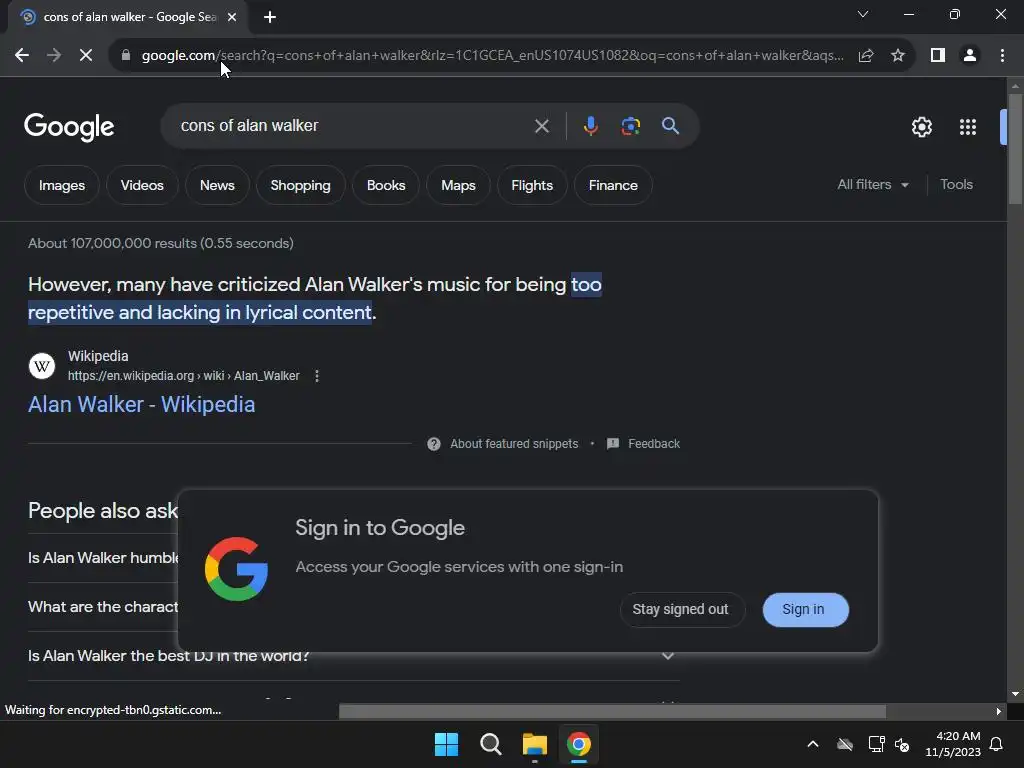Open a new browser tab
Viewport: 1024px width, 768px height.
[x=270, y=17]
